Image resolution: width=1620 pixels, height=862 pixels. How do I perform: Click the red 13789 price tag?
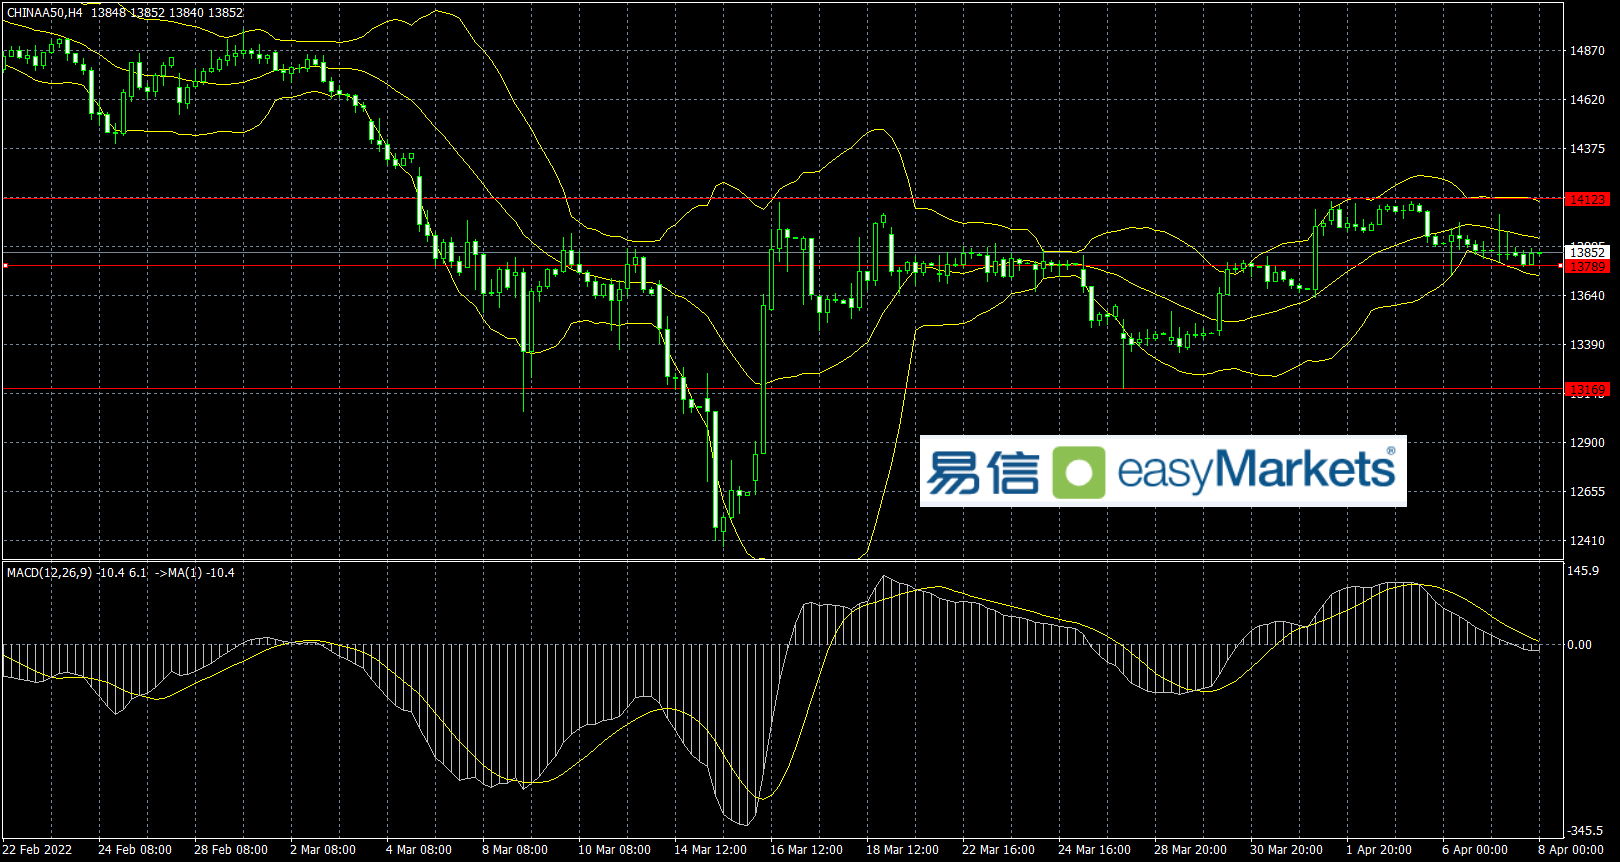click(1587, 267)
